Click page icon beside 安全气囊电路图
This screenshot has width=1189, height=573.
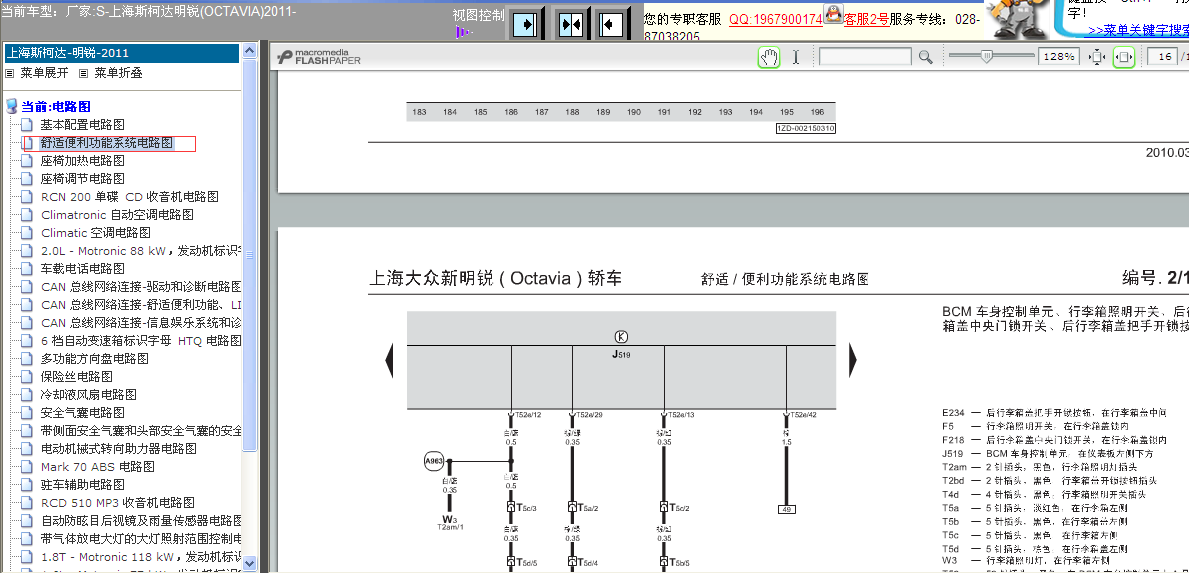(x=27, y=413)
